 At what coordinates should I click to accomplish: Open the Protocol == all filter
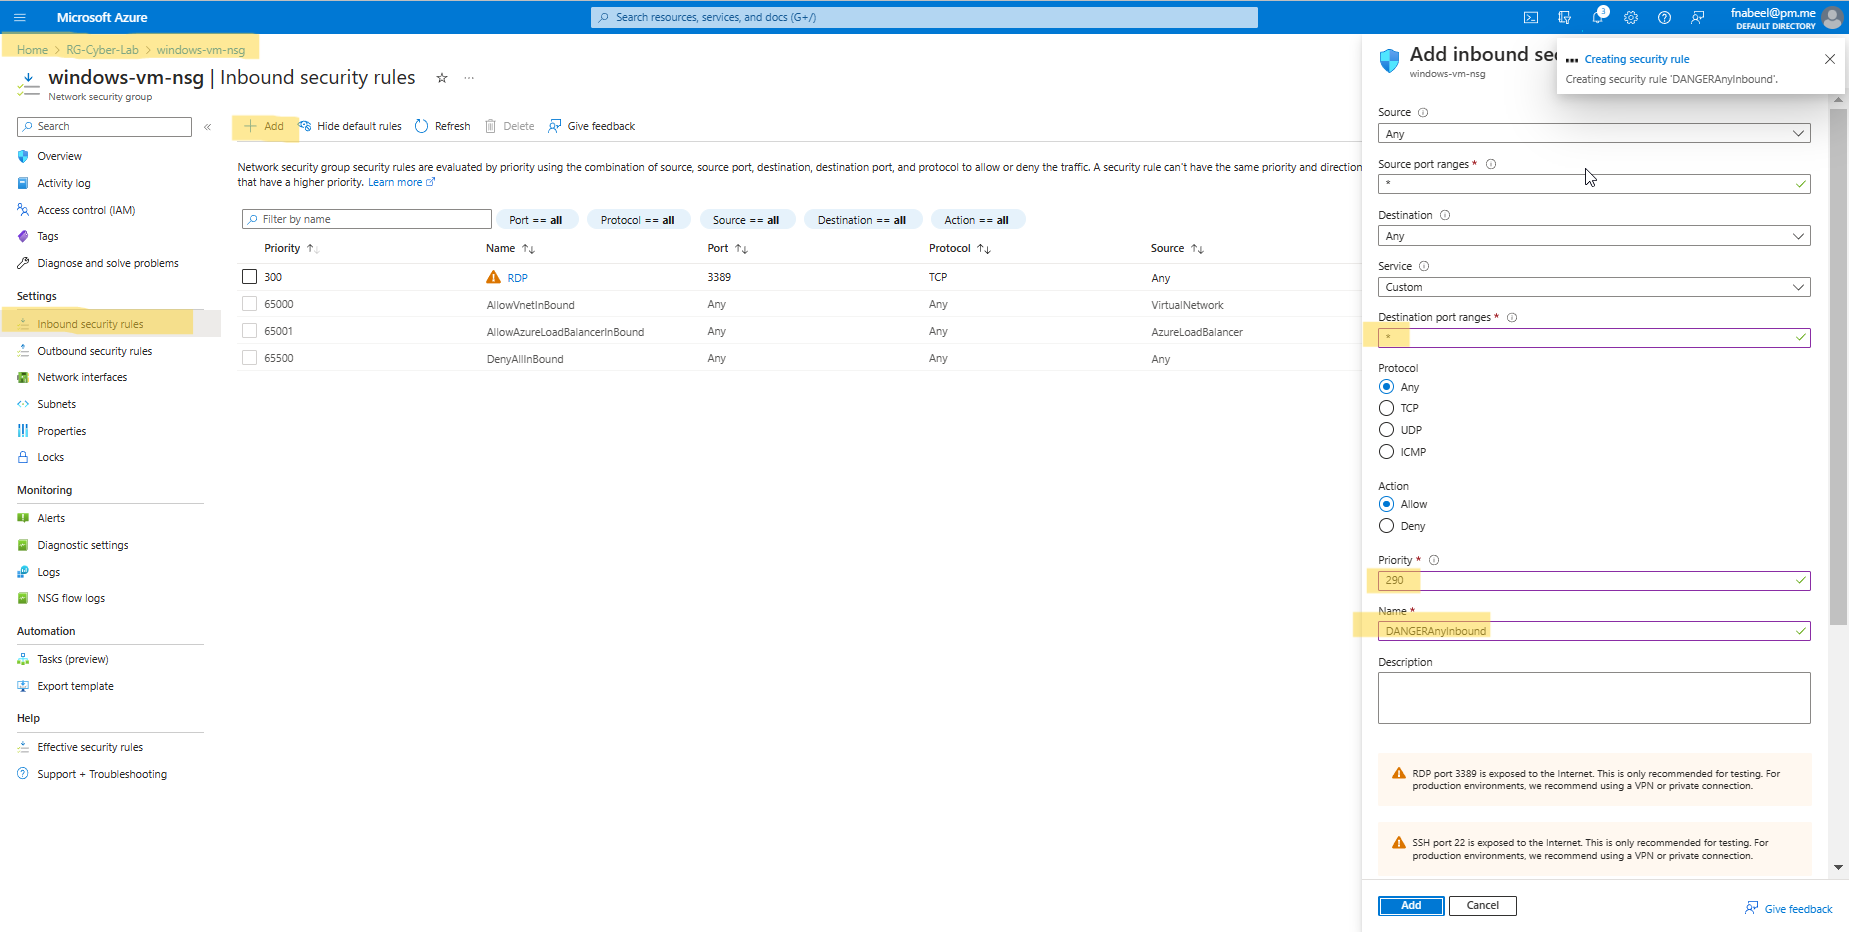(x=638, y=219)
